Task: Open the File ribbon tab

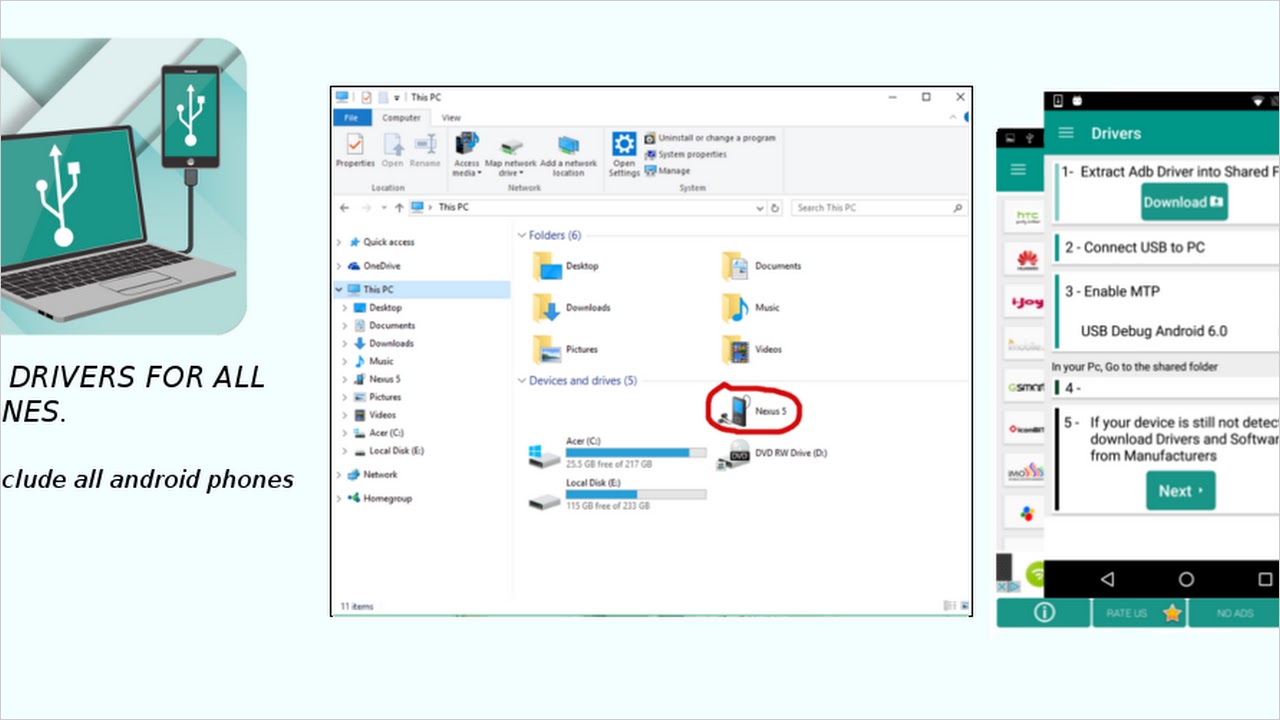Action: pyautogui.click(x=351, y=118)
